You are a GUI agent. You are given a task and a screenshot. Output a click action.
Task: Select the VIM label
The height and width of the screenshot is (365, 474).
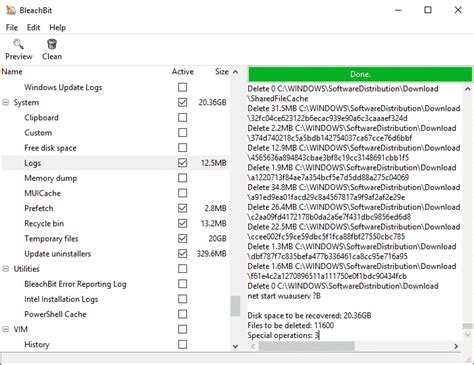20,329
